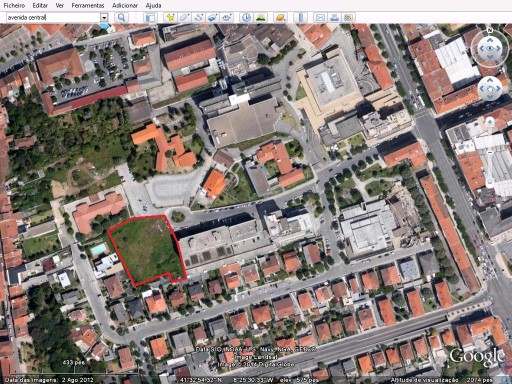512x384 pixels.
Task: Email the view with envelope icon
Action: point(320,17)
